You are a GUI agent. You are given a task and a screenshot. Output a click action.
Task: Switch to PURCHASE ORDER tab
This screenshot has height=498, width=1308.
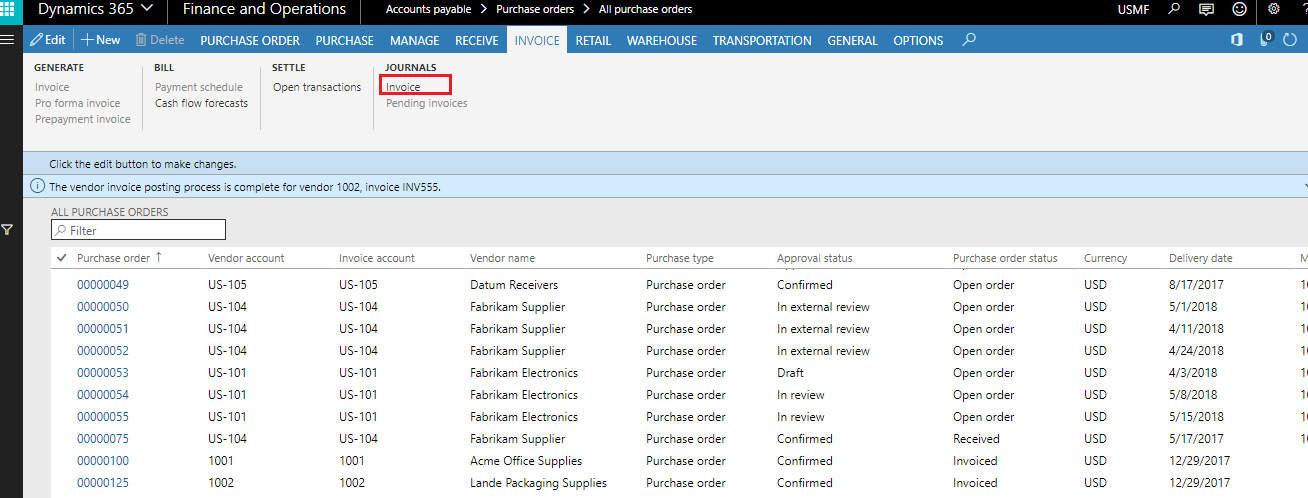click(250, 40)
